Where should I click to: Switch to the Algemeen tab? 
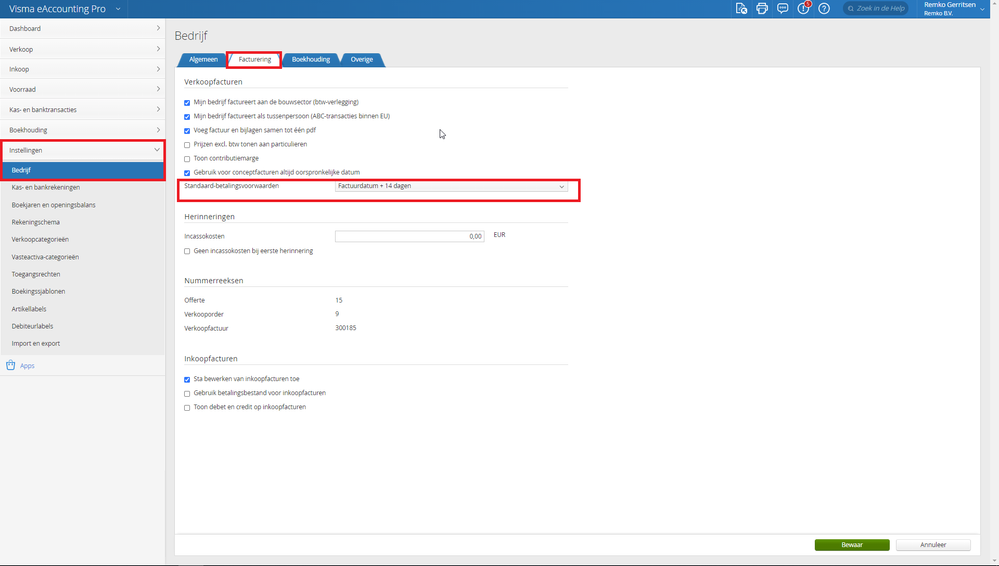(203, 59)
